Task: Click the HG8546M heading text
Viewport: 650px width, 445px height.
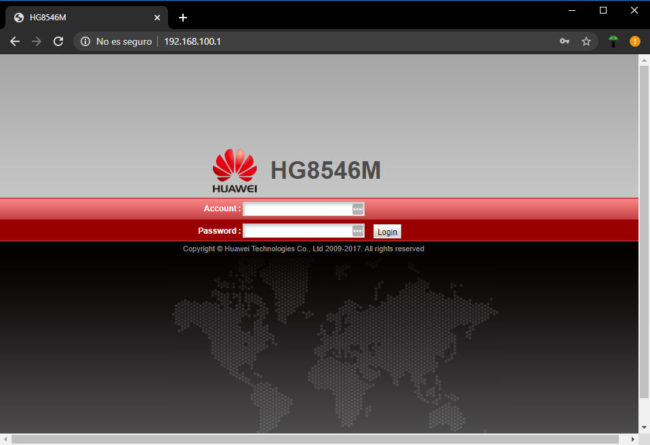Action: pos(326,170)
